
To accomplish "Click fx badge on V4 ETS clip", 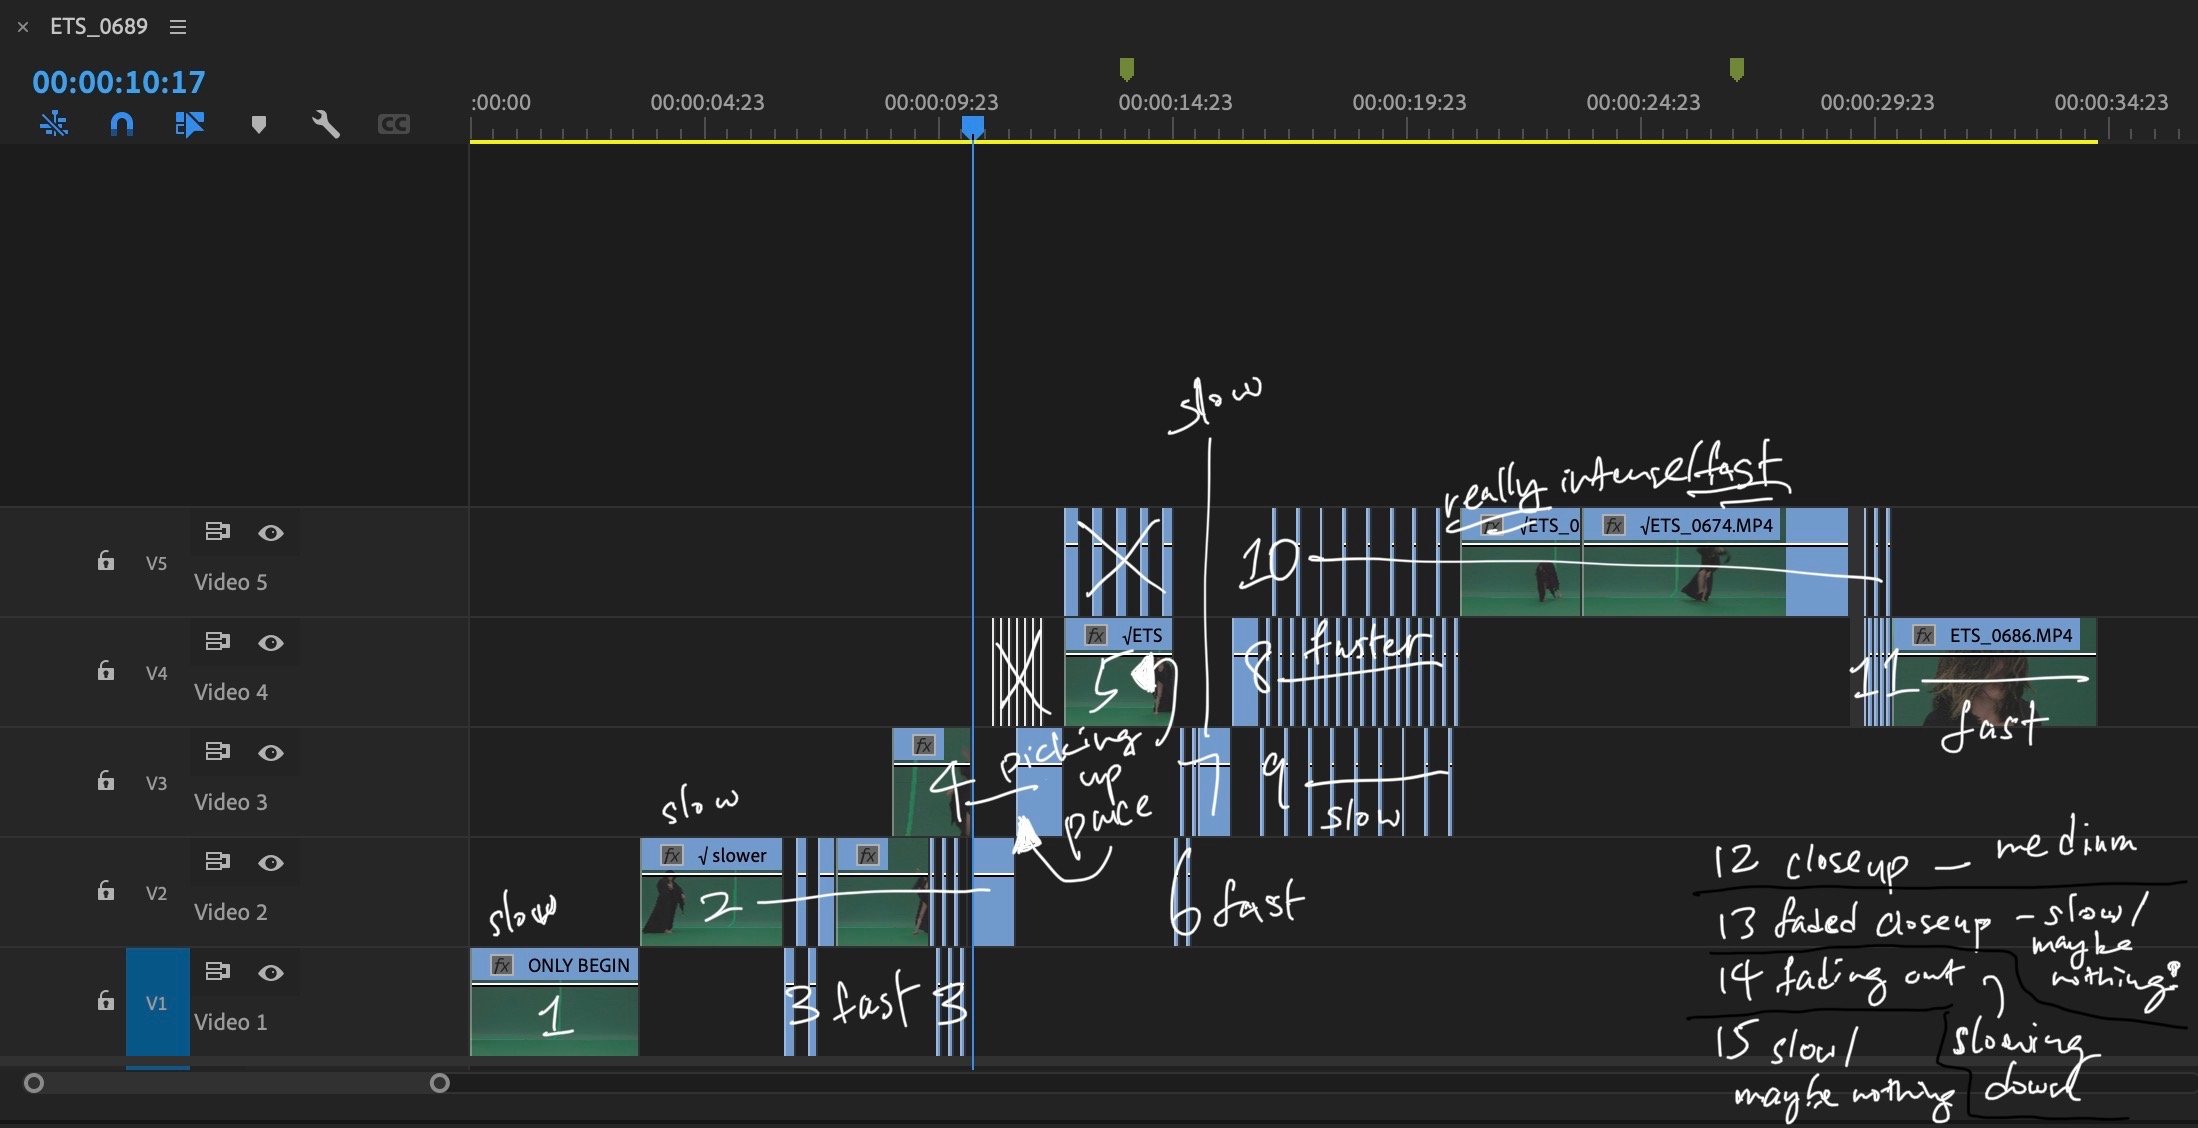I will 1096,635.
